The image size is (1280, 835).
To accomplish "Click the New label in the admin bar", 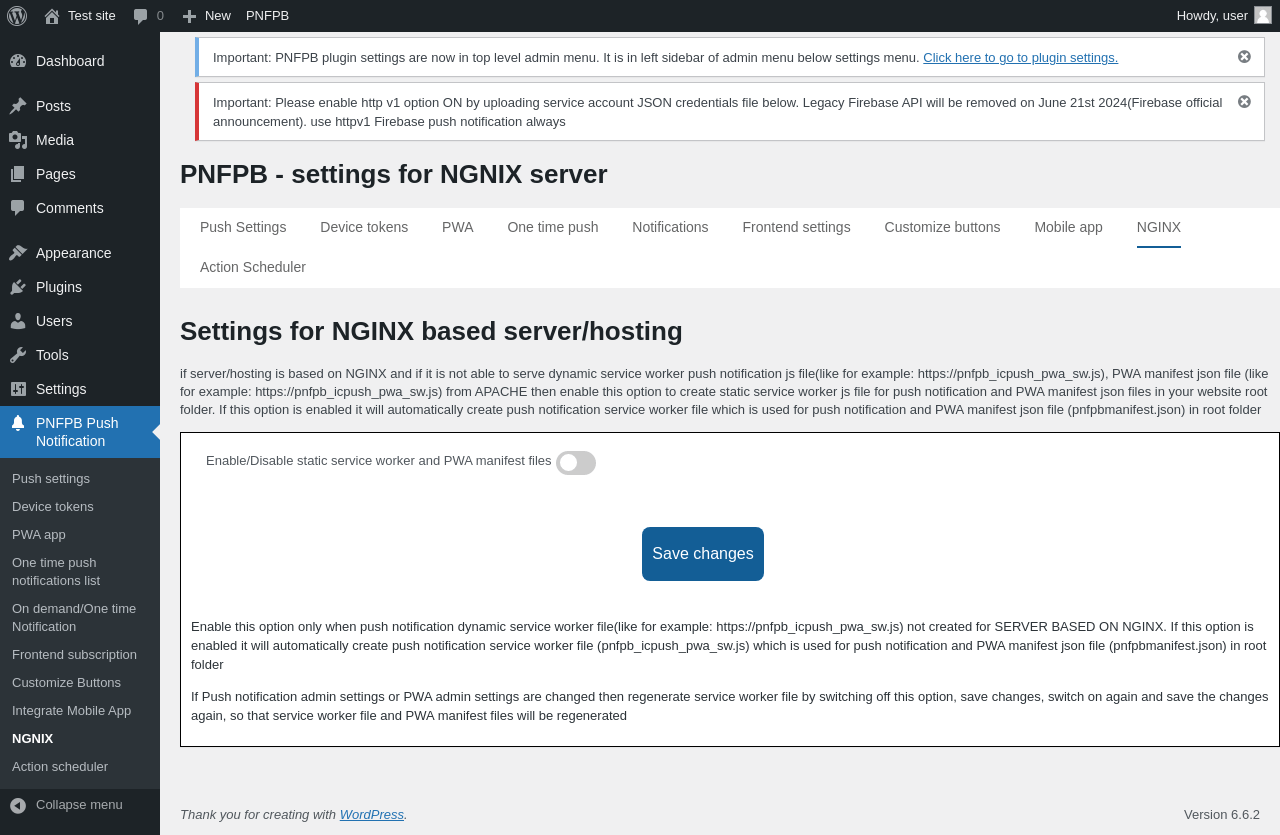I will click(218, 16).
